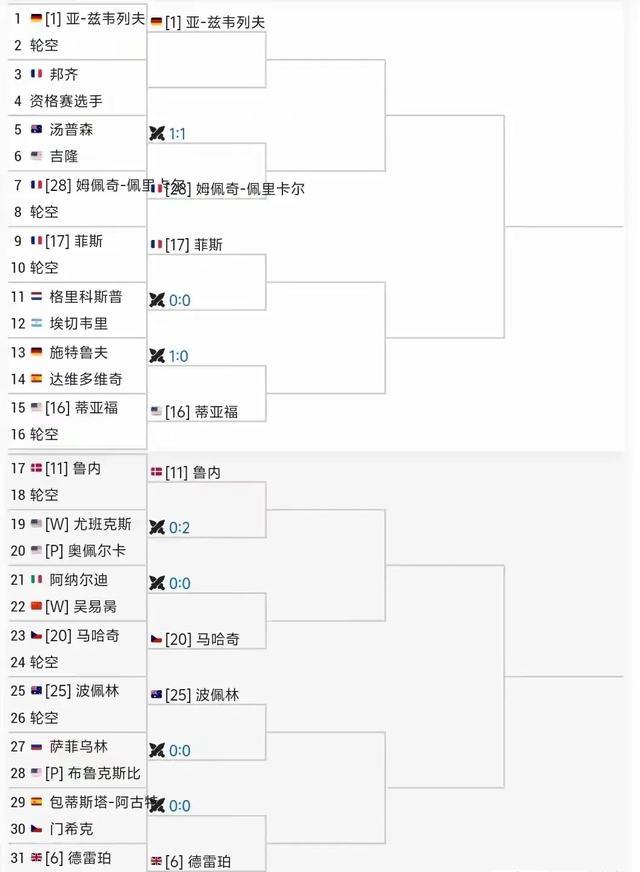Click the French flag beside 邦齐
This screenshot has width=640, height=872.
pos(37,74)
